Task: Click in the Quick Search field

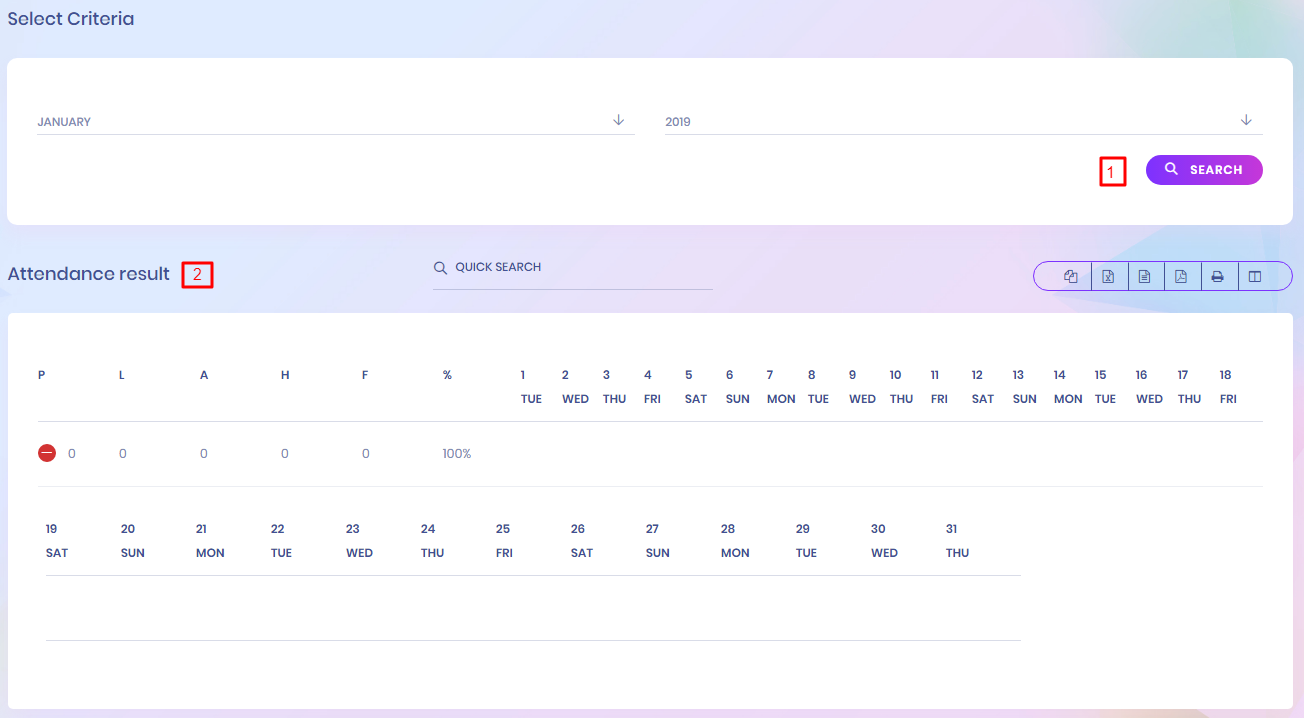Action: coord(580,268)
